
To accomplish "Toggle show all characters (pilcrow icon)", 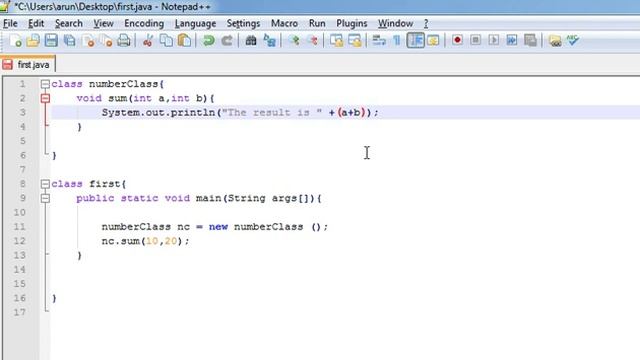I will (x=397, y=40).
